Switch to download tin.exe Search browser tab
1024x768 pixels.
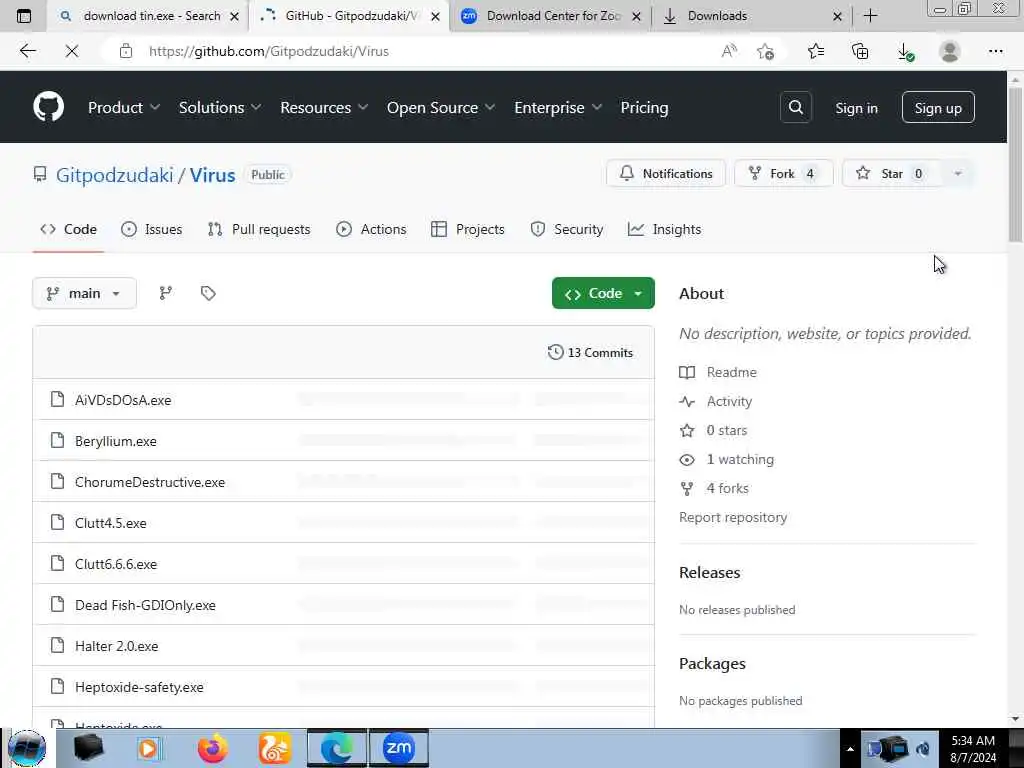[147, 16]
